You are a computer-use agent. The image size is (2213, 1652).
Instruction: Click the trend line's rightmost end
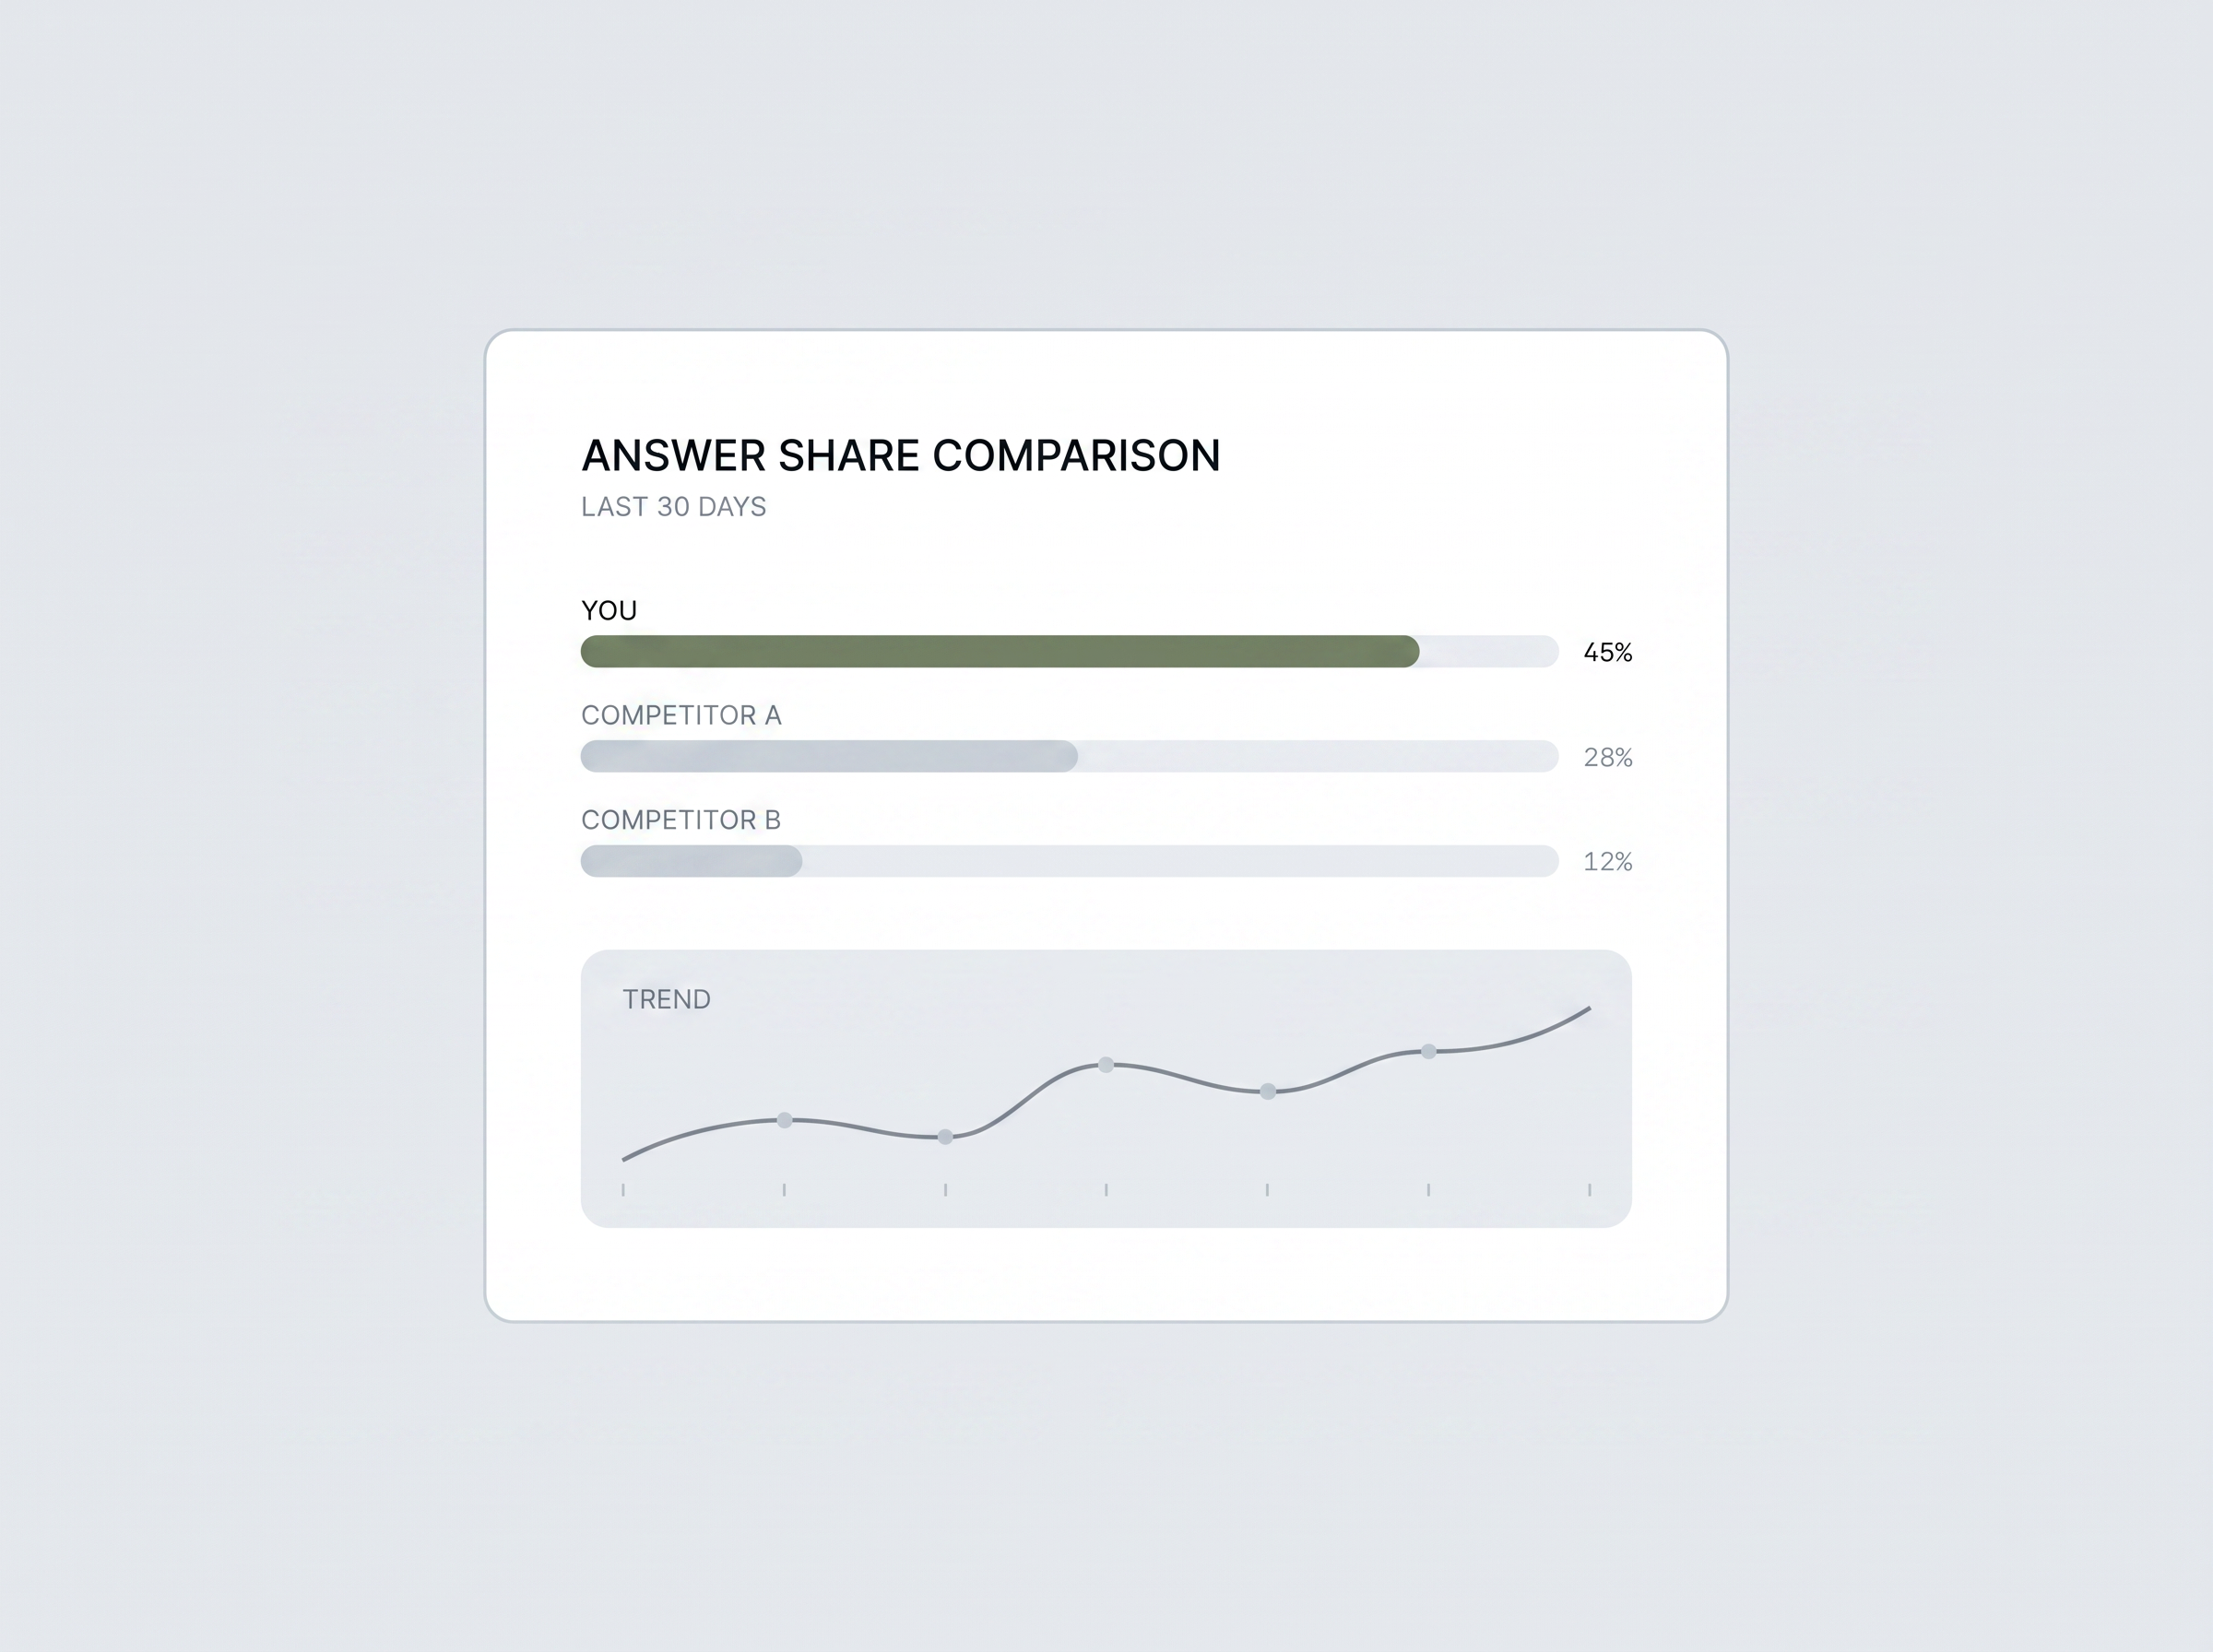(x=1589, y=1008)
